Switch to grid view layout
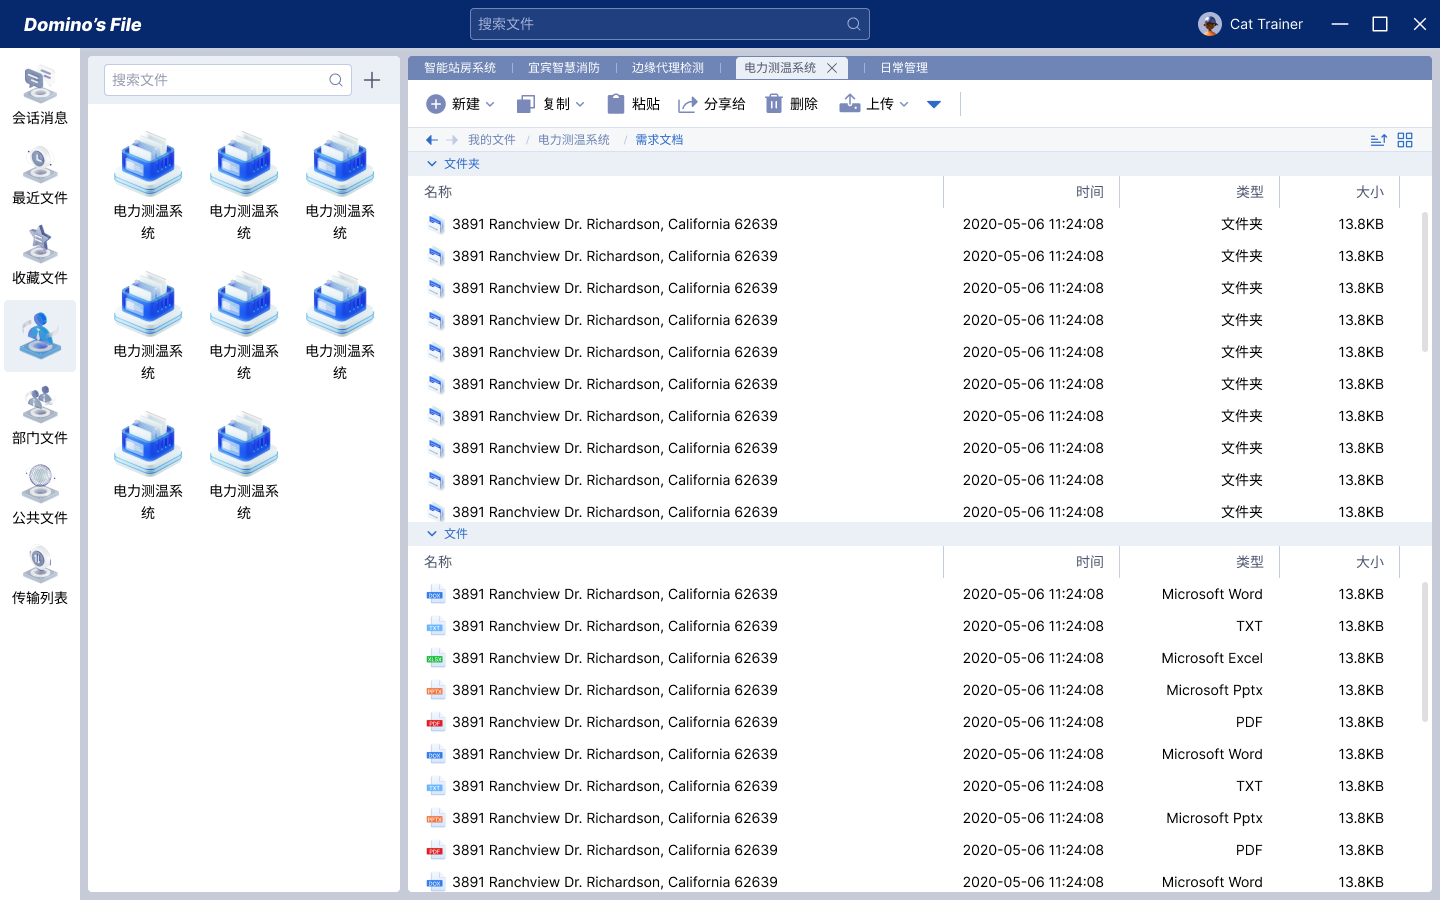The width and height of the screenshot is (1440, 900). pos(1405,140)
